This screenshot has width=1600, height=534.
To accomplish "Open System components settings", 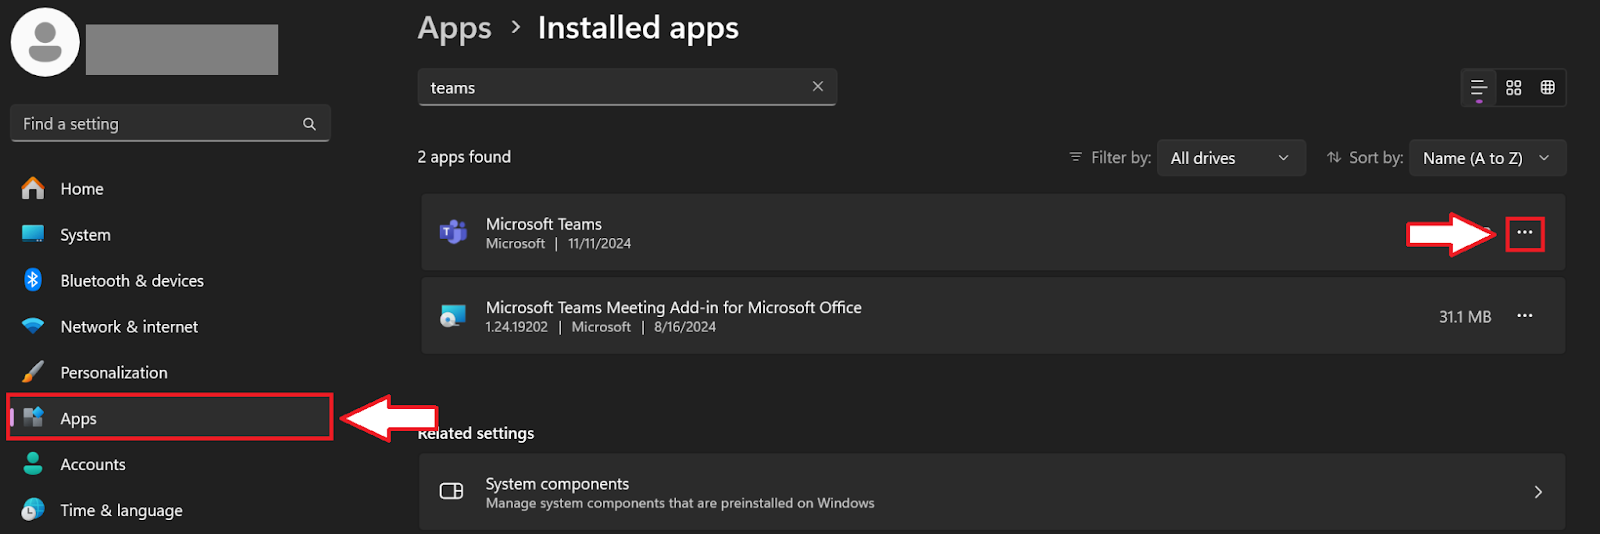I will tap(992, 492).
